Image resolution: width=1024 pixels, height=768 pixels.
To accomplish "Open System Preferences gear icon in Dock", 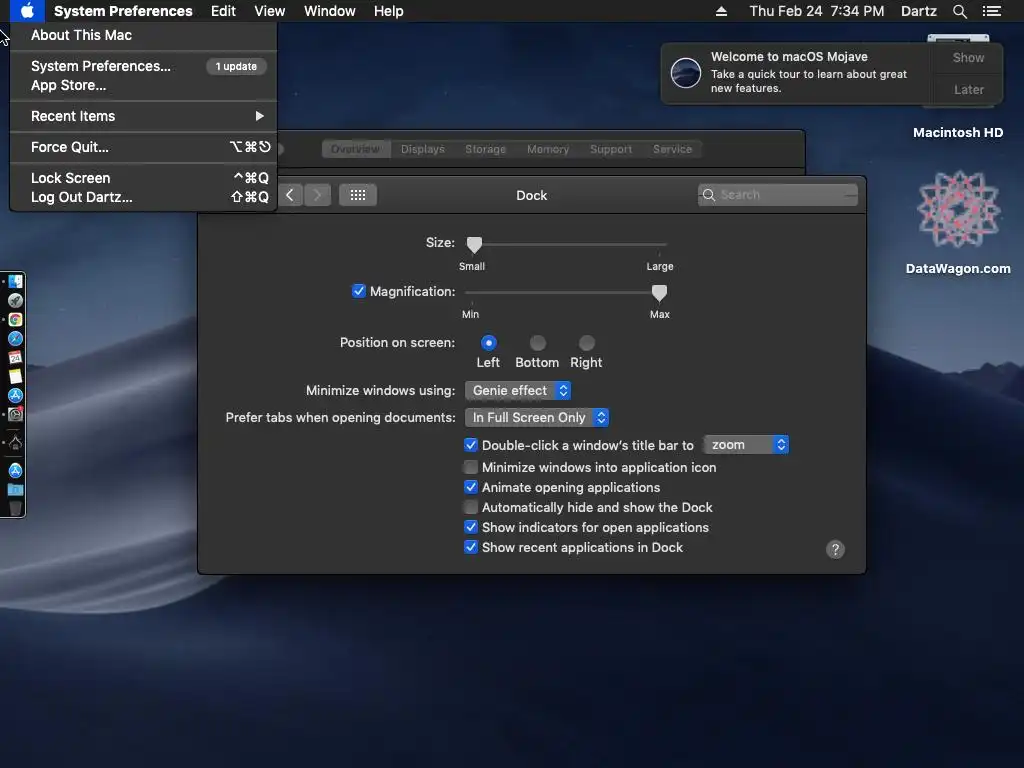I will pyautogui.click(x=15, y=414).
